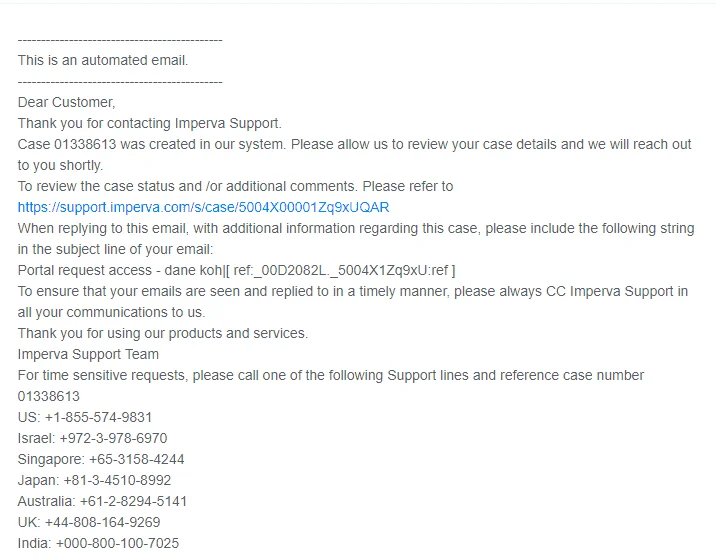The image size is (716, 559).
Task: Click the ref string in the subject line text
Action: [x=344, y=270]
